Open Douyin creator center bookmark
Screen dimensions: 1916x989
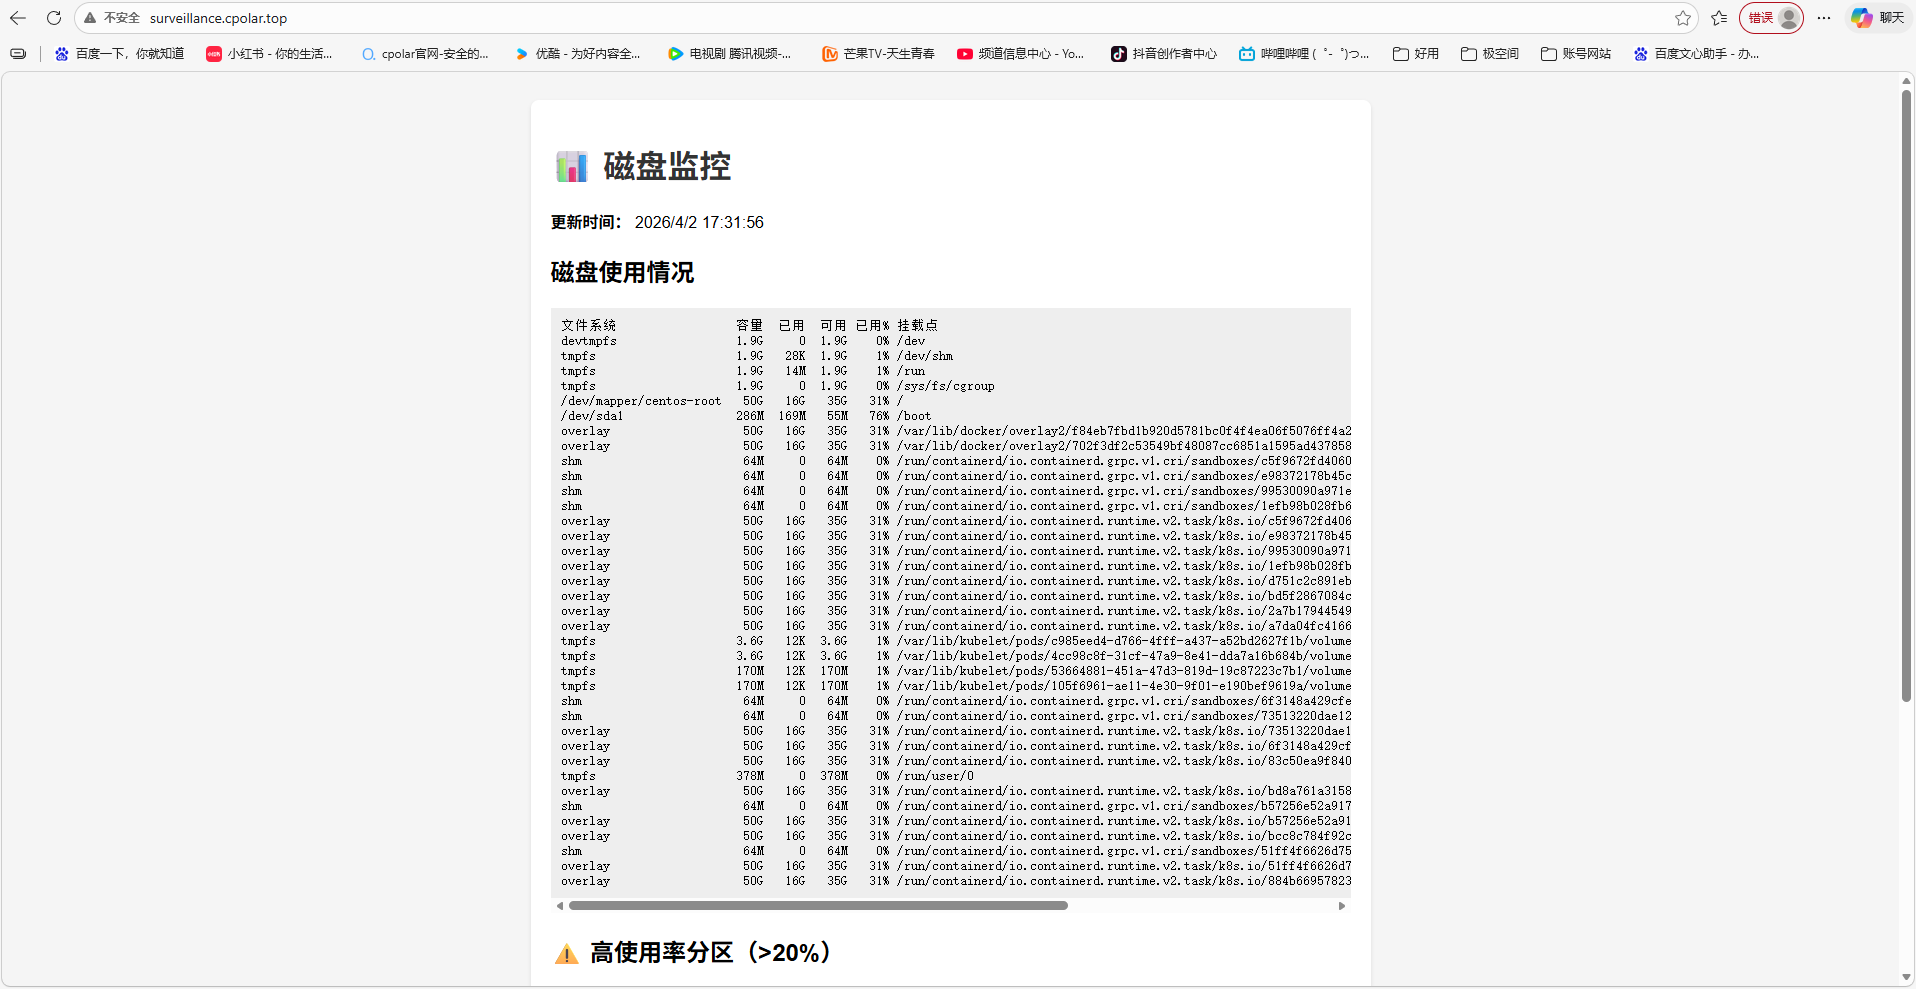click(1164, 54)
